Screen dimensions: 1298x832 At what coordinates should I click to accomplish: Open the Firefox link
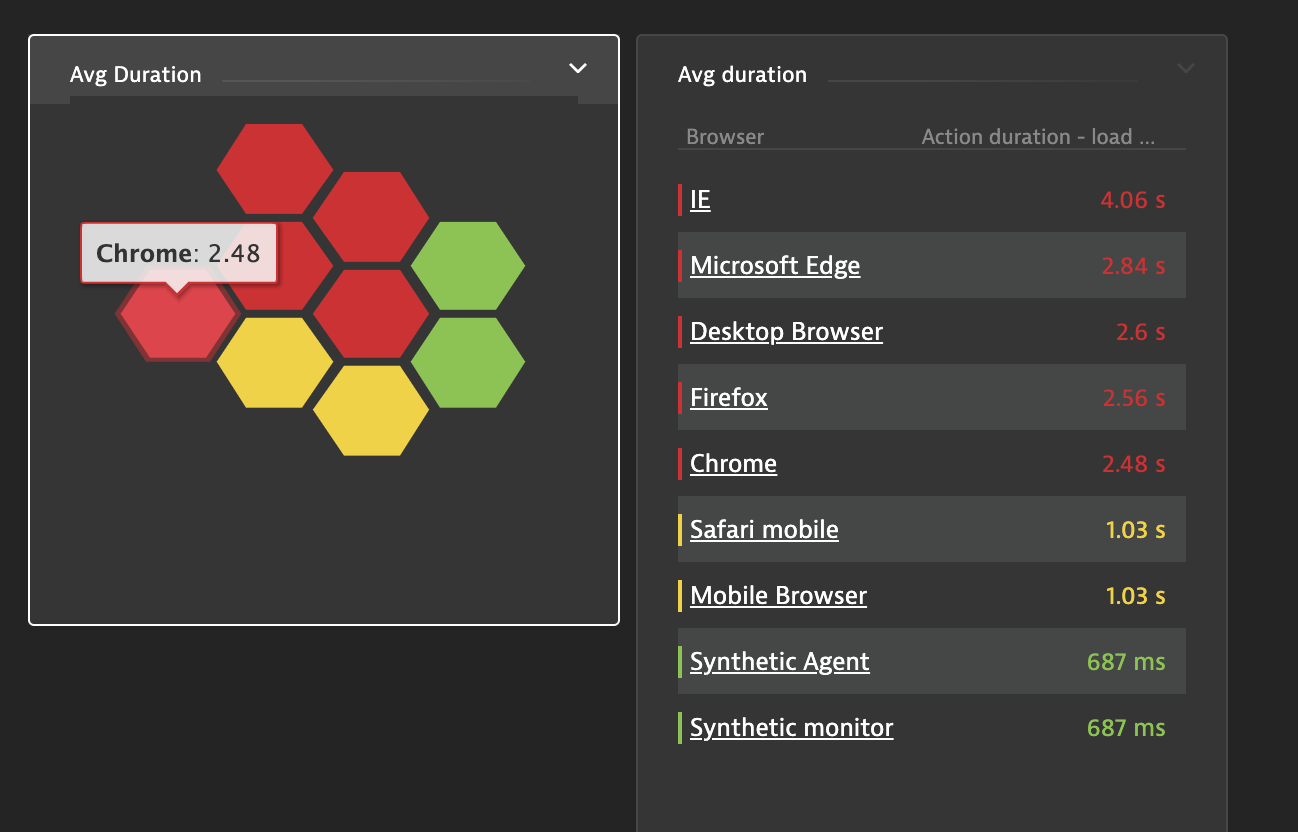point(729,397)
